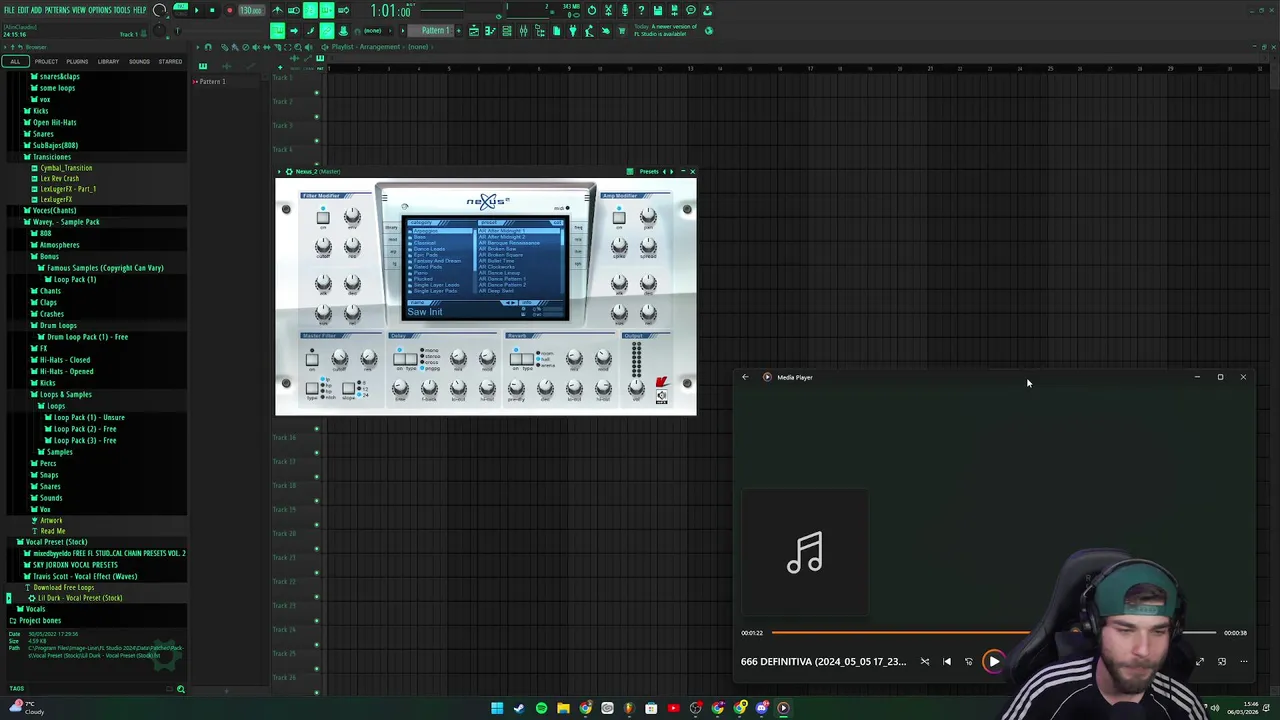The height and width of the screenshot is (720, 1280).
Task: Click the browser search magnifier icon
Action: (x=181, y=689)
